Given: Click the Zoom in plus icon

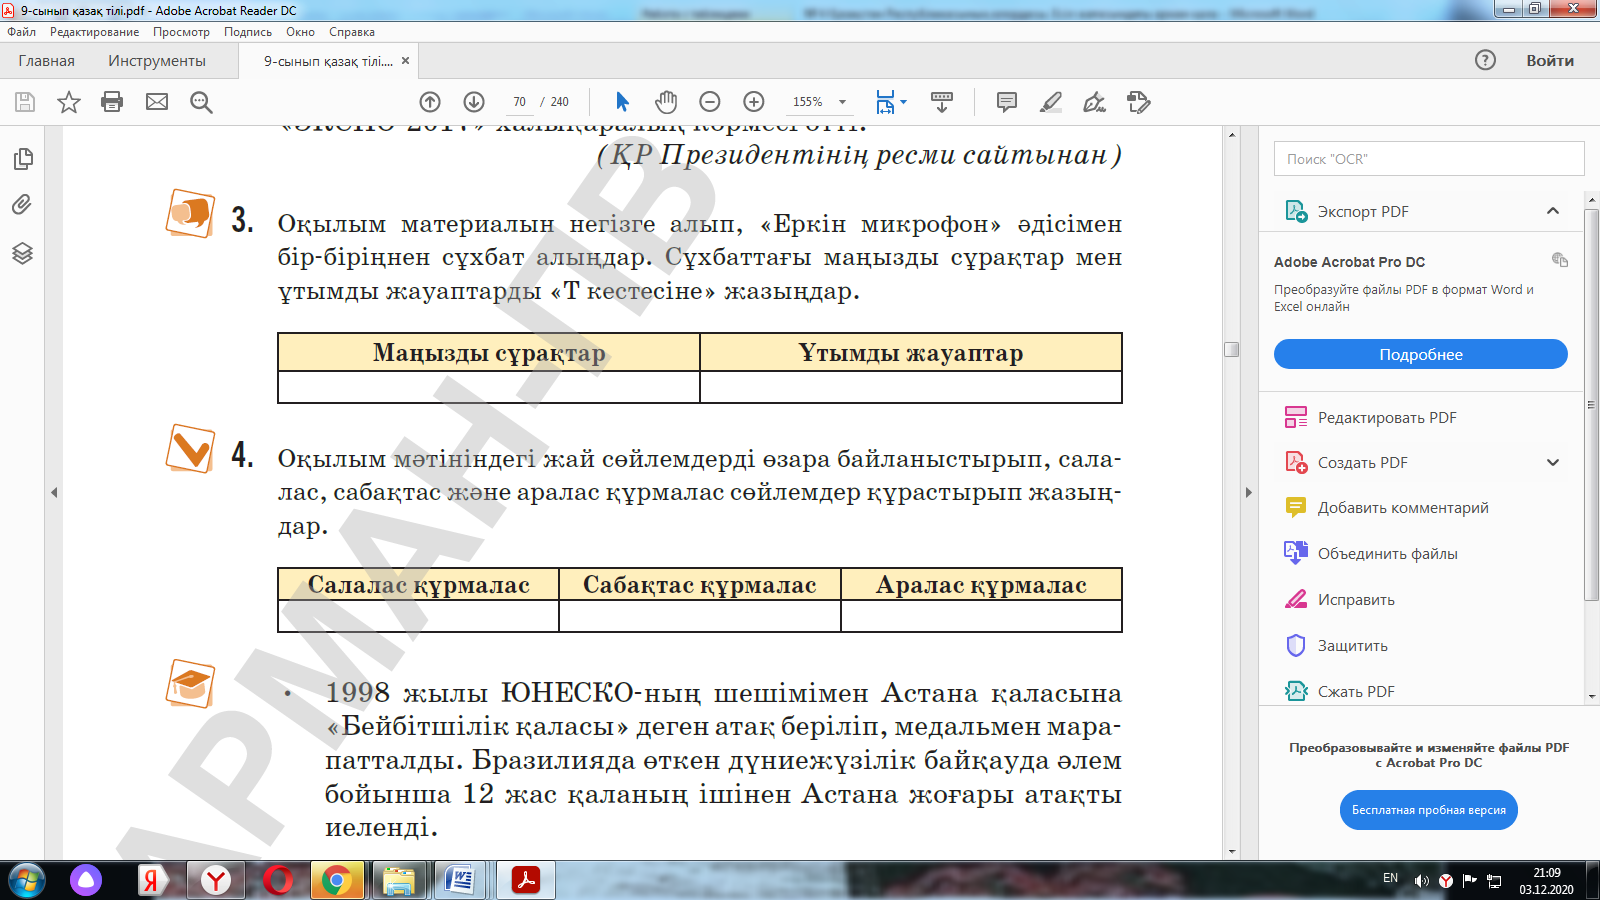Looking at the screenshot, I should [754, 102].
